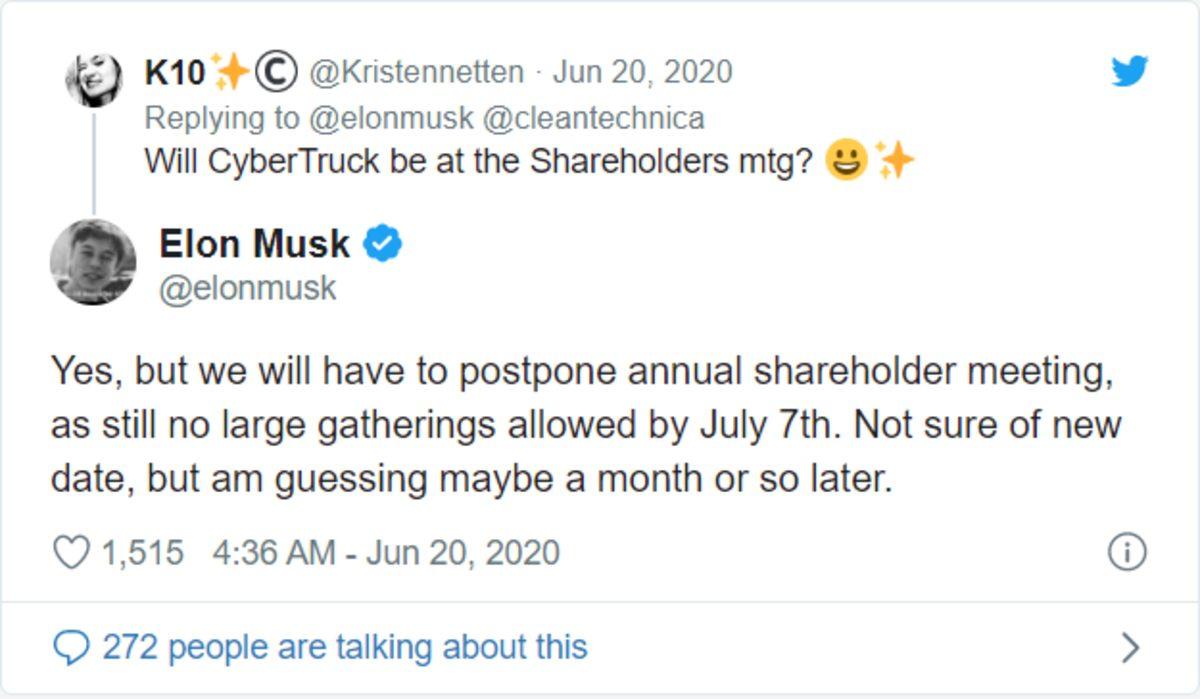Click the @elonmusk mention in reply line

(390, 118)
